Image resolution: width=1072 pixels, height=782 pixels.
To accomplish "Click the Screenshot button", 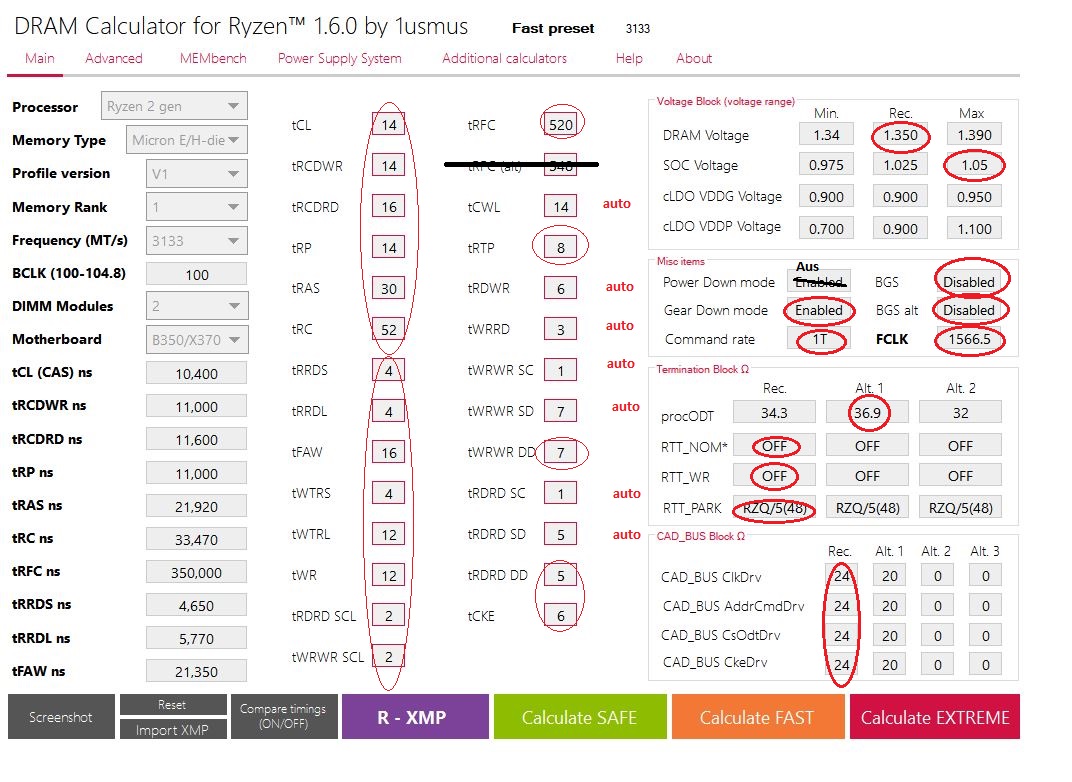I will coord(62,716).
